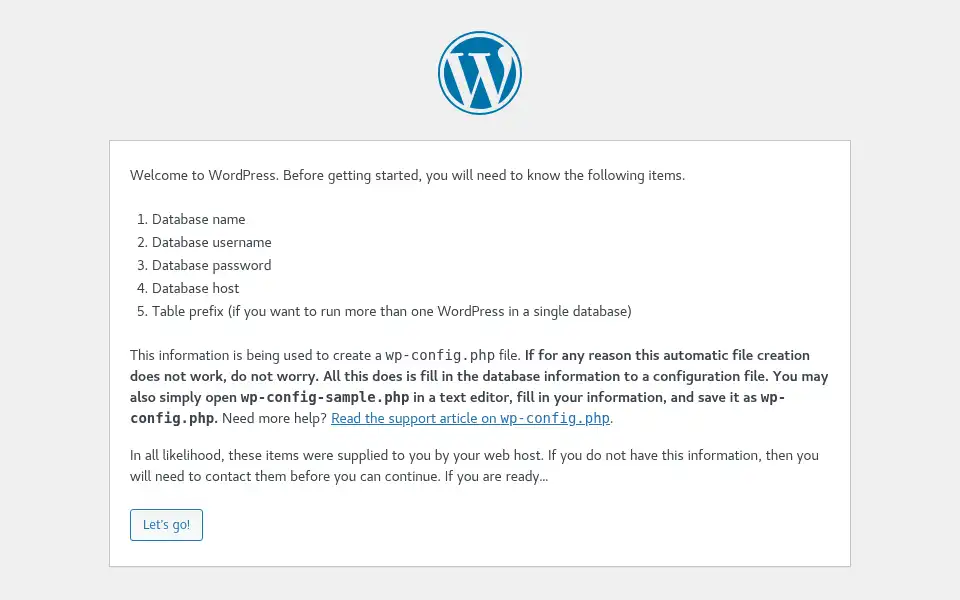Click the WordPress logo at the top

(x=480, y=73)
